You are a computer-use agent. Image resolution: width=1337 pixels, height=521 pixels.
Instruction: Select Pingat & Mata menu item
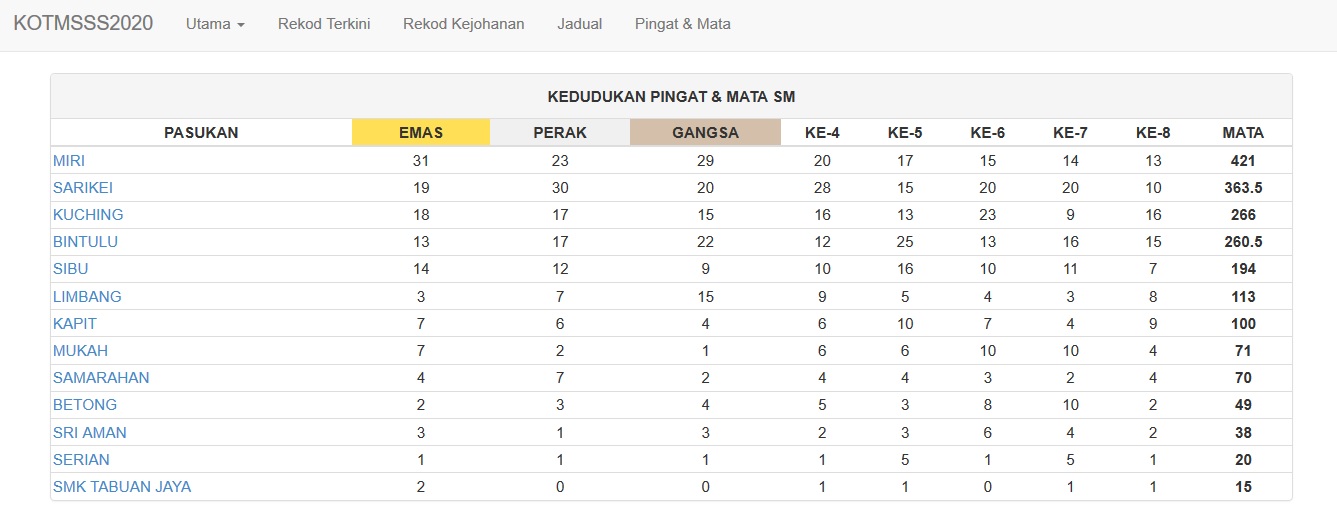pos(683,24)
